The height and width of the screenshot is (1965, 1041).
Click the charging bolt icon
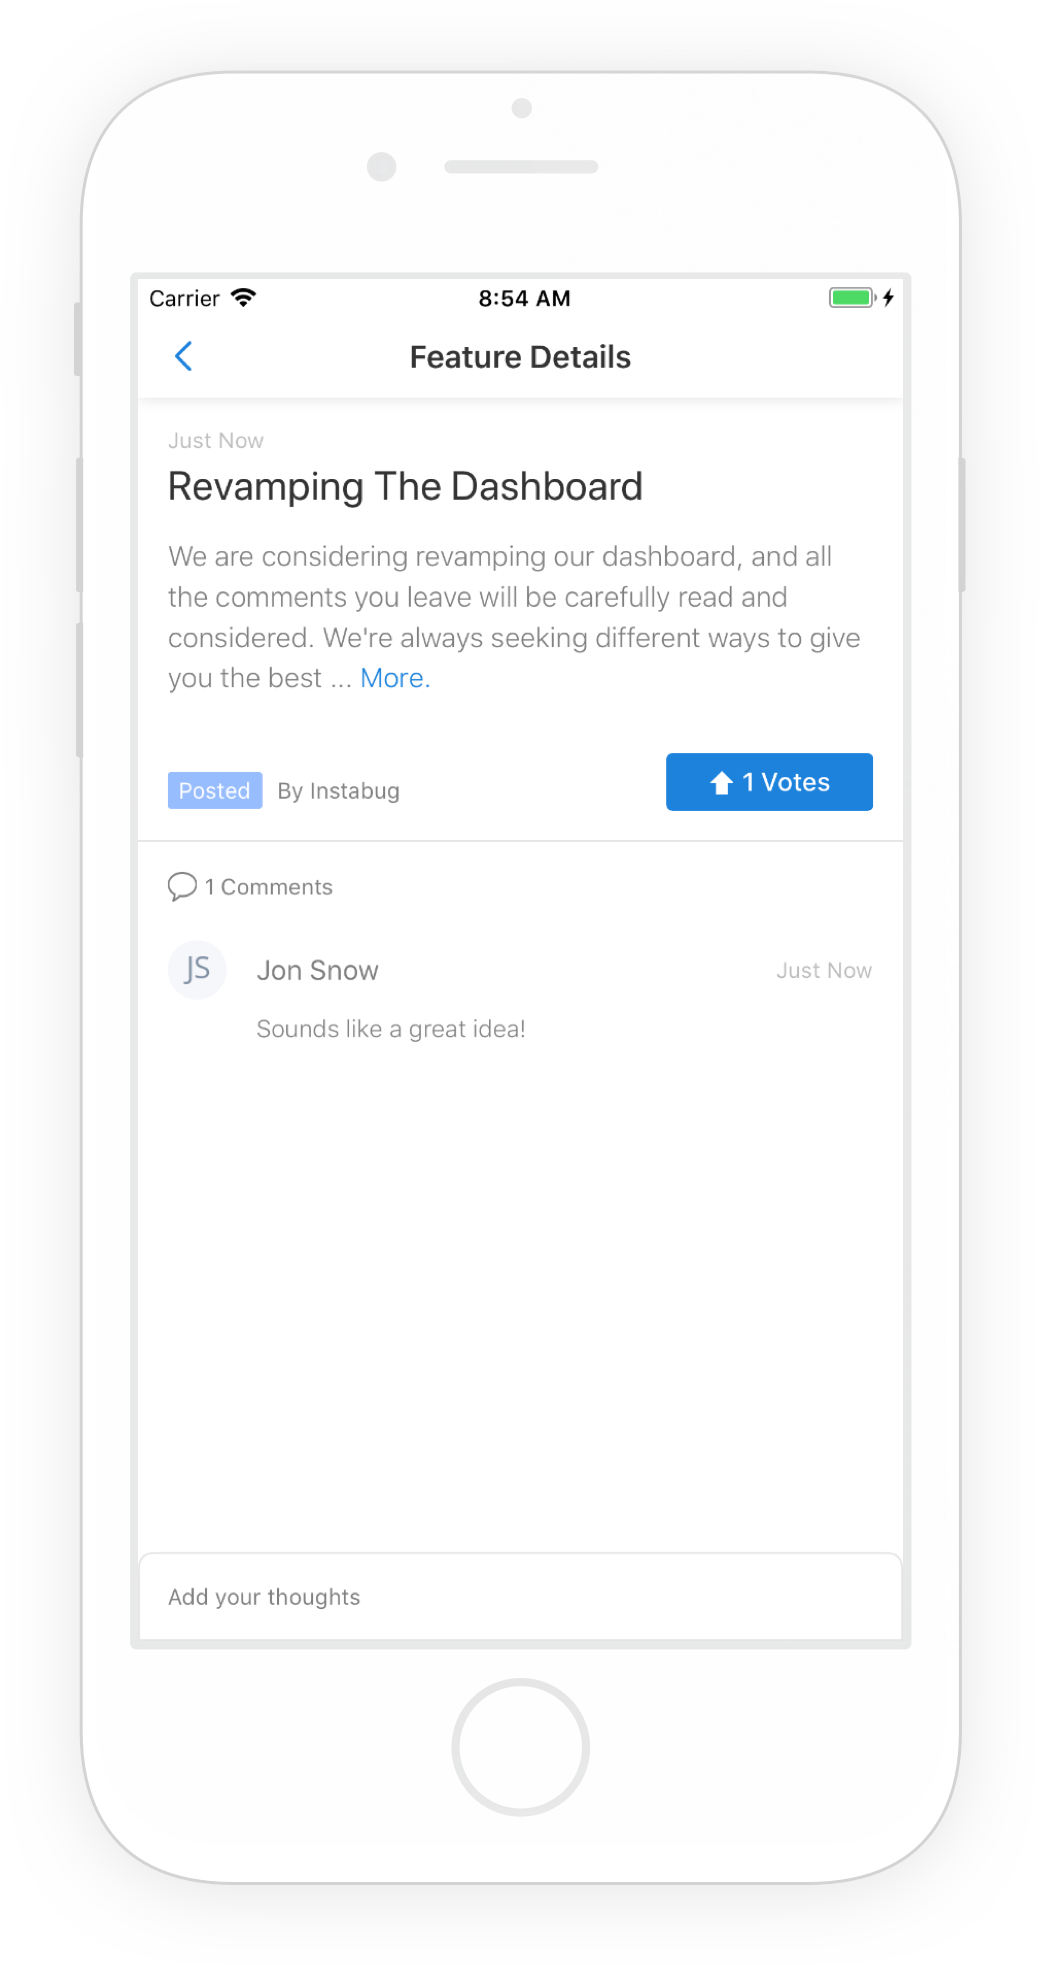888,298
